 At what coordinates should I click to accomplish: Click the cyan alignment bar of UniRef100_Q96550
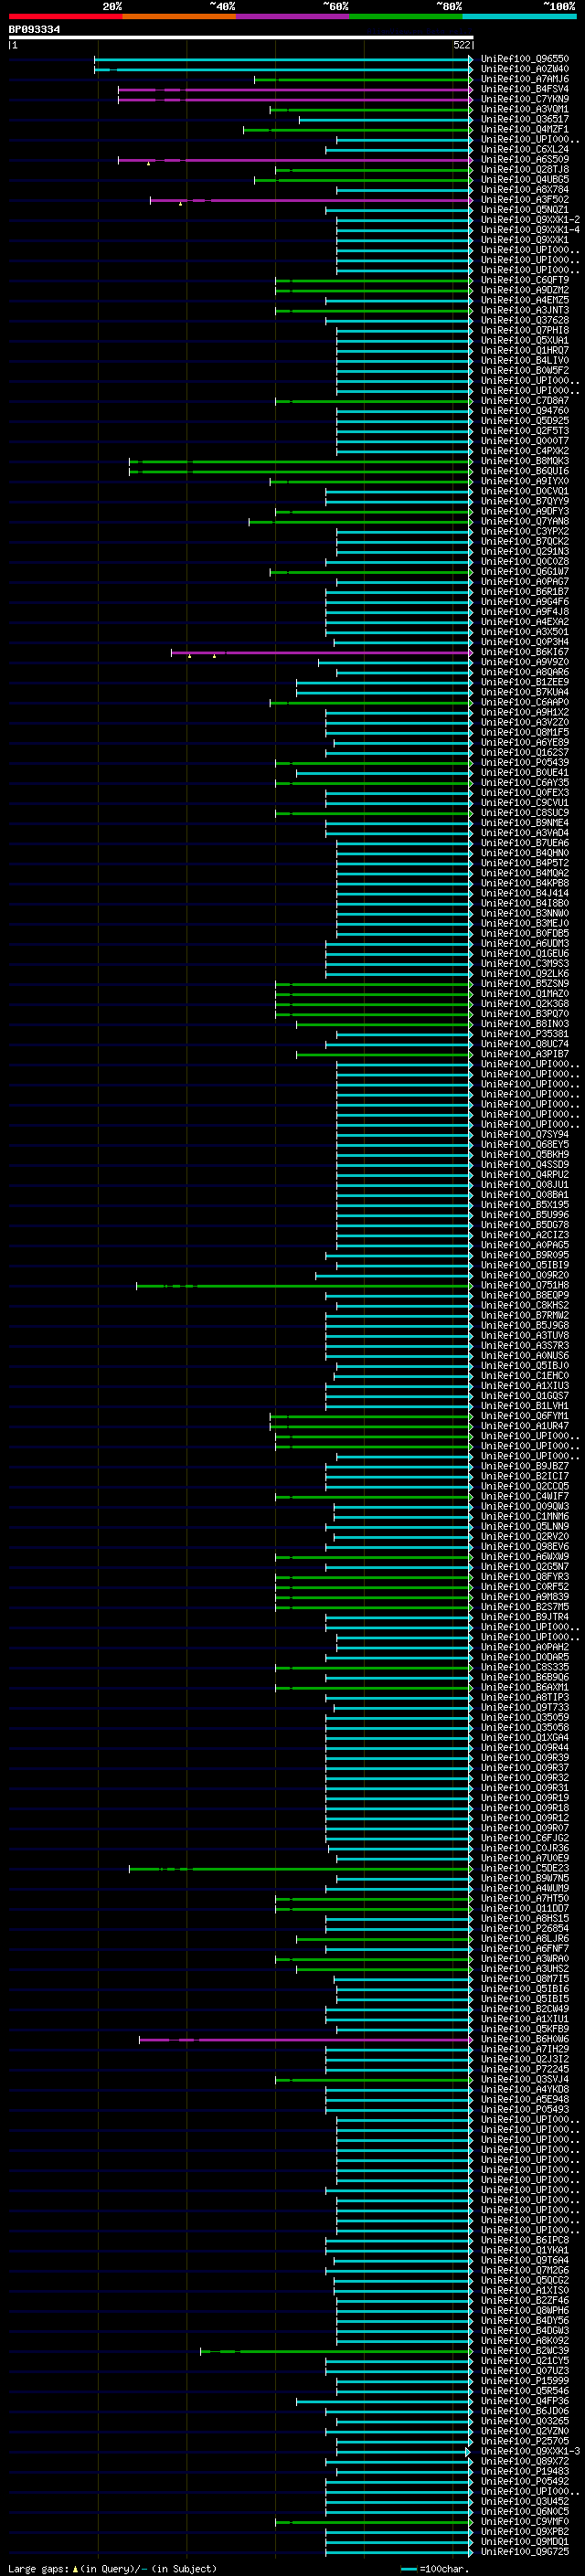pos(283,59)
